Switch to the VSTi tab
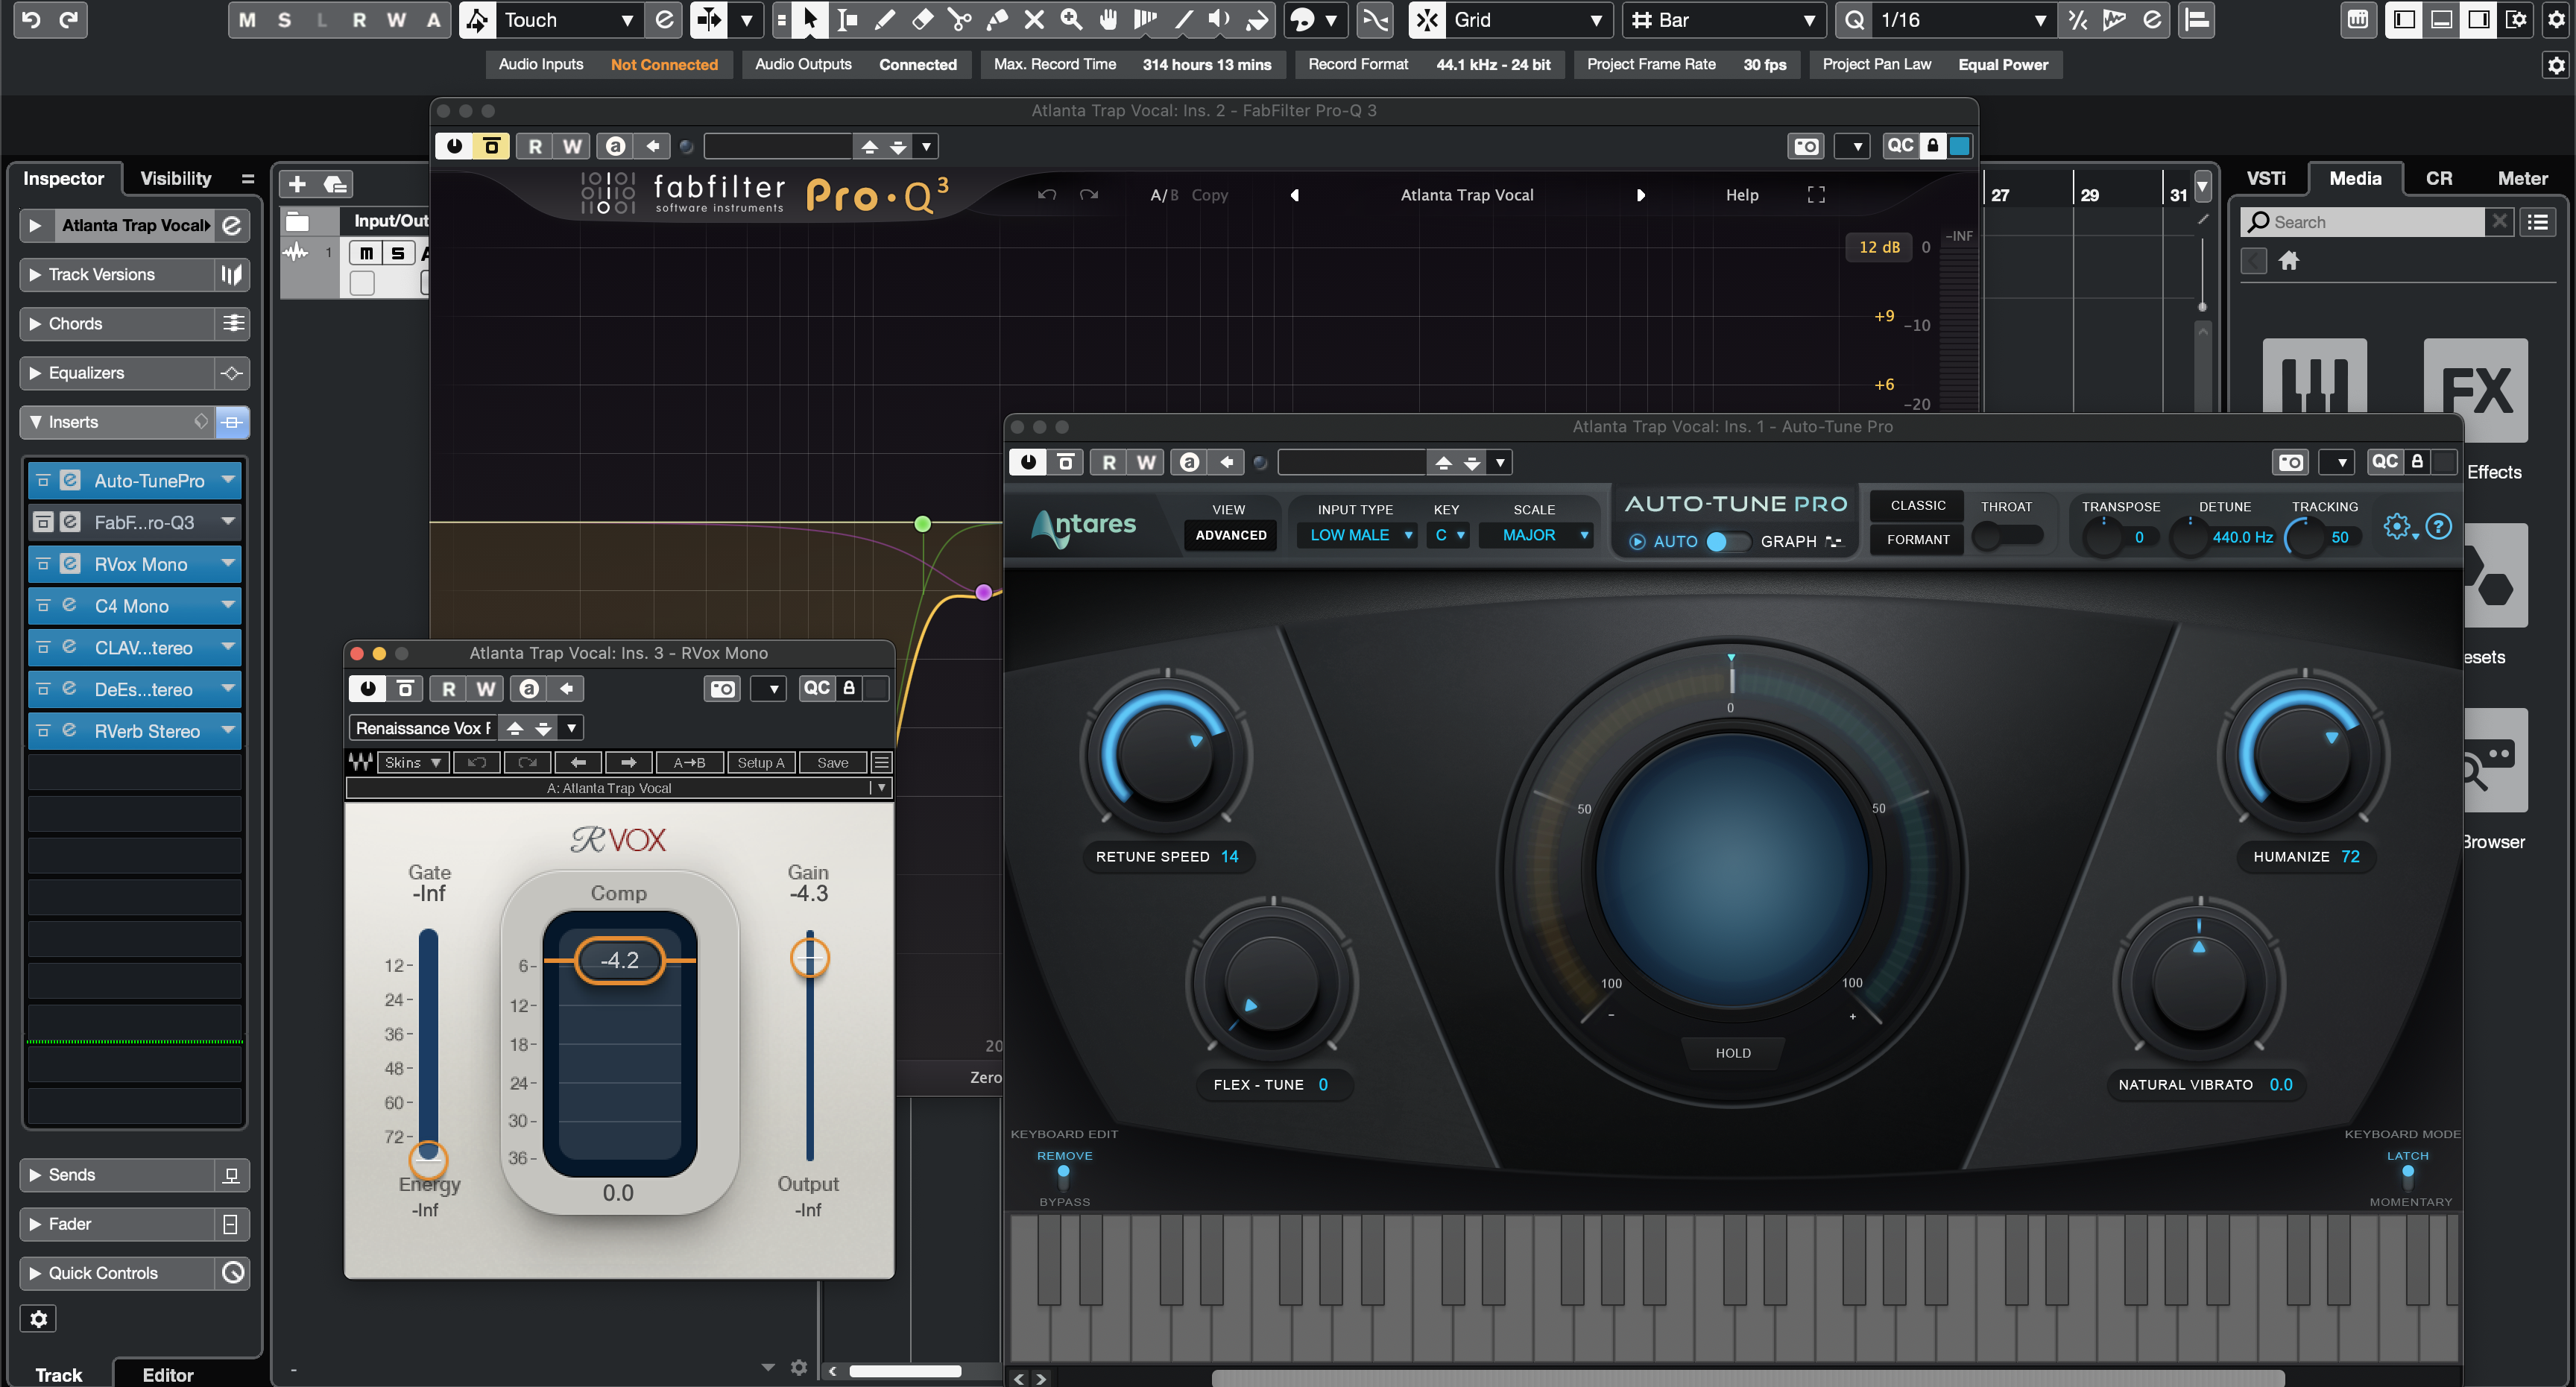Image resolution: width=2576 pixels, height=1387 pixels. [2265, 179]
